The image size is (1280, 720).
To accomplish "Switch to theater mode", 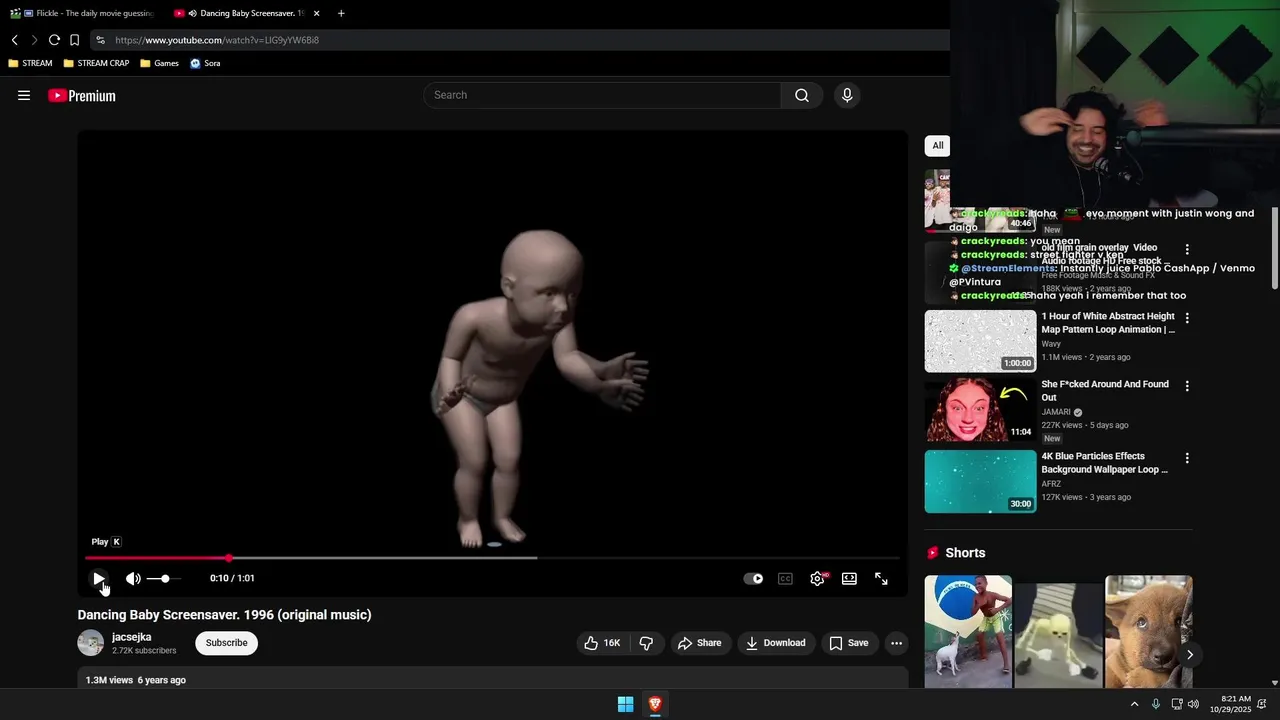I will click(849, 578).
